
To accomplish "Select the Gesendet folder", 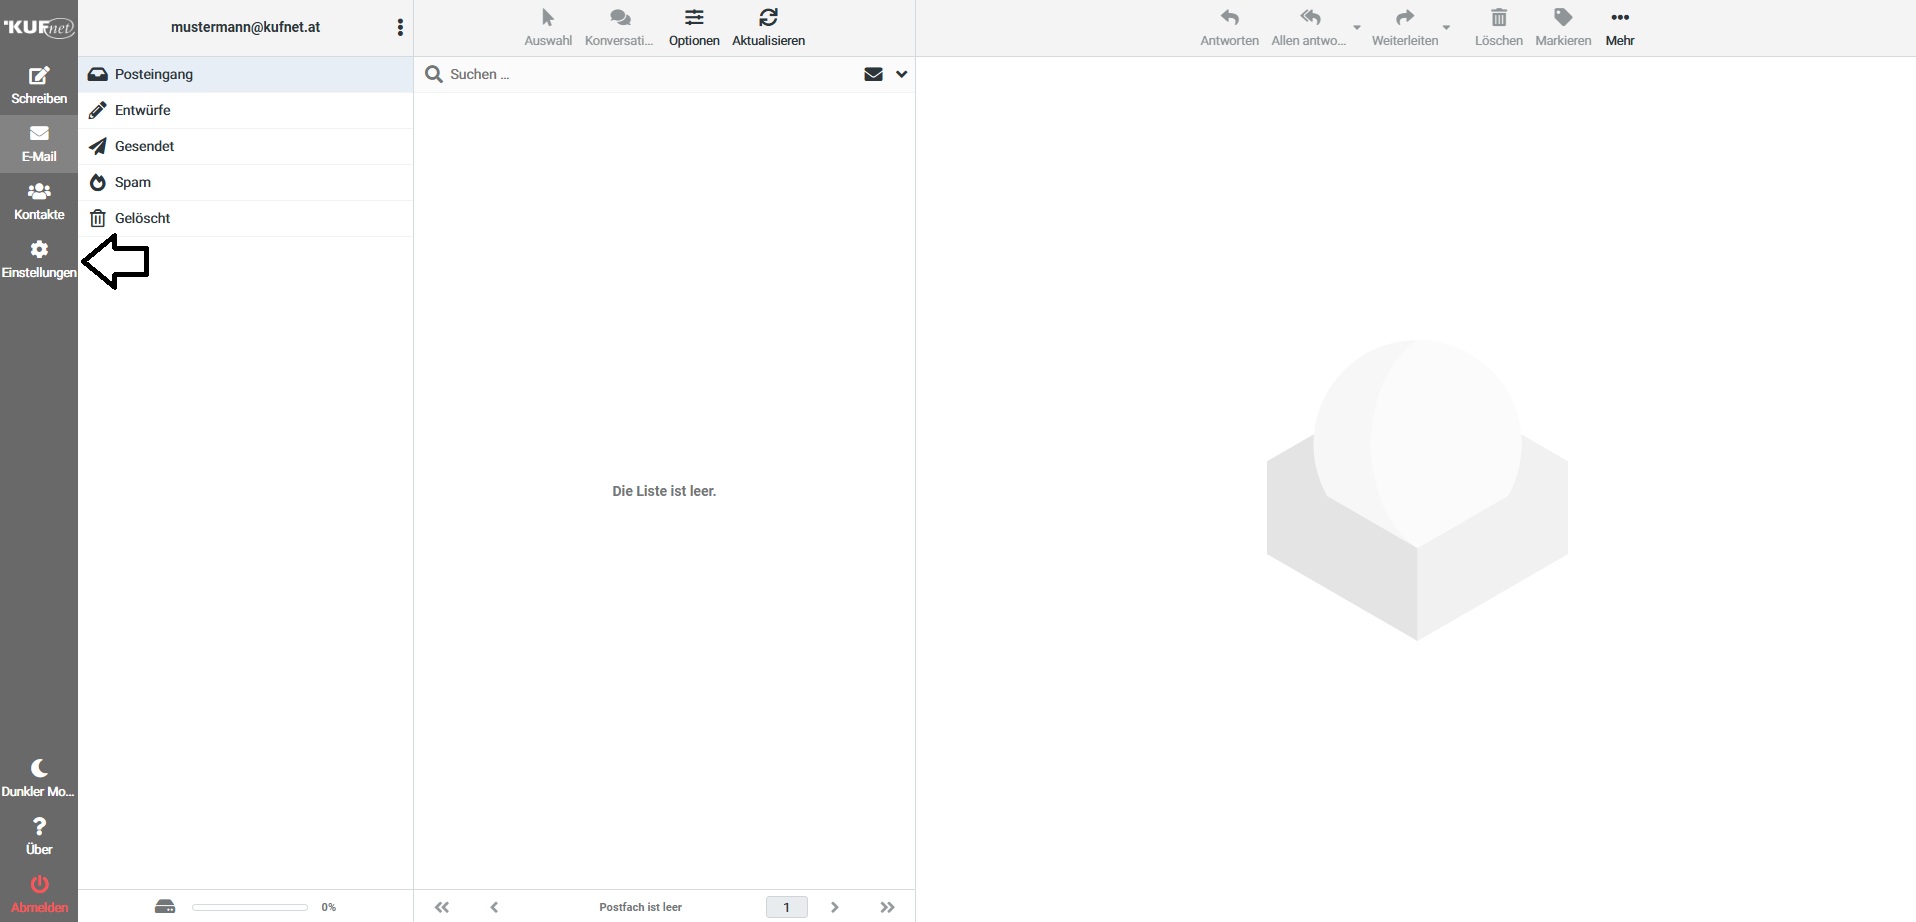I will (145, 146).
